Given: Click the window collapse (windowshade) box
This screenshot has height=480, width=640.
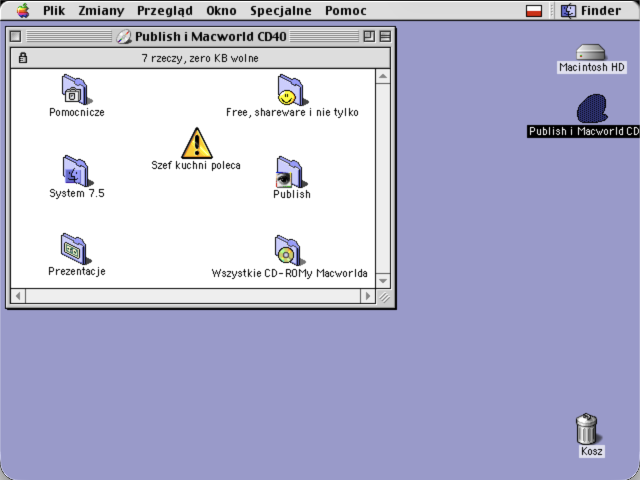Looking at the screenshot, I should pos(385,36).
